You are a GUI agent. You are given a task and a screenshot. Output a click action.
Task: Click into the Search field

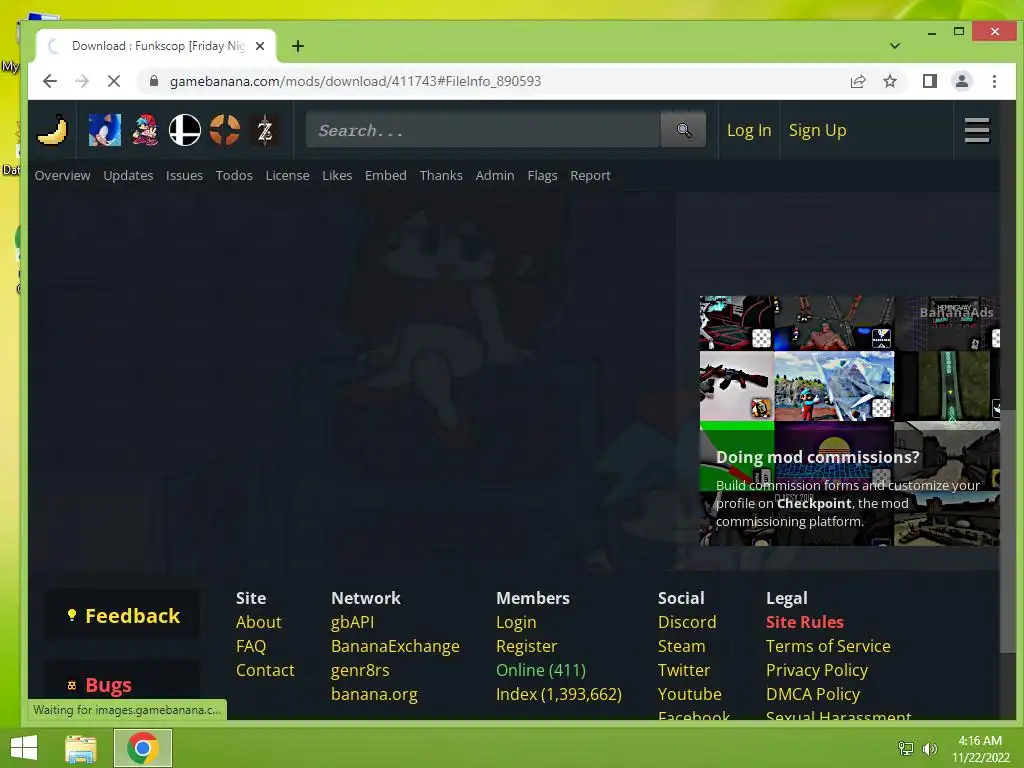point(483,130)
